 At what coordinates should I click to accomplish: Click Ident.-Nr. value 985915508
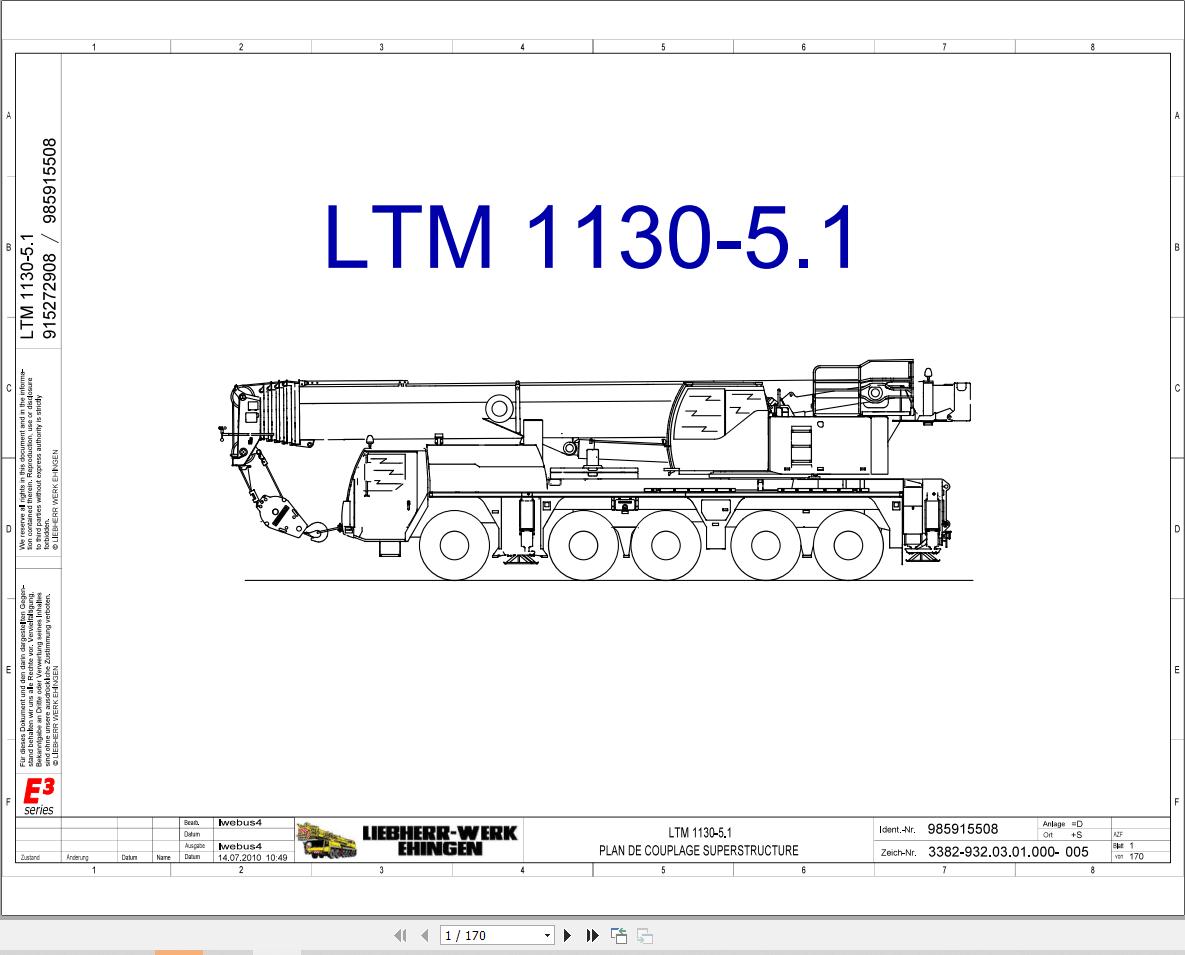[x=962, y=829]
